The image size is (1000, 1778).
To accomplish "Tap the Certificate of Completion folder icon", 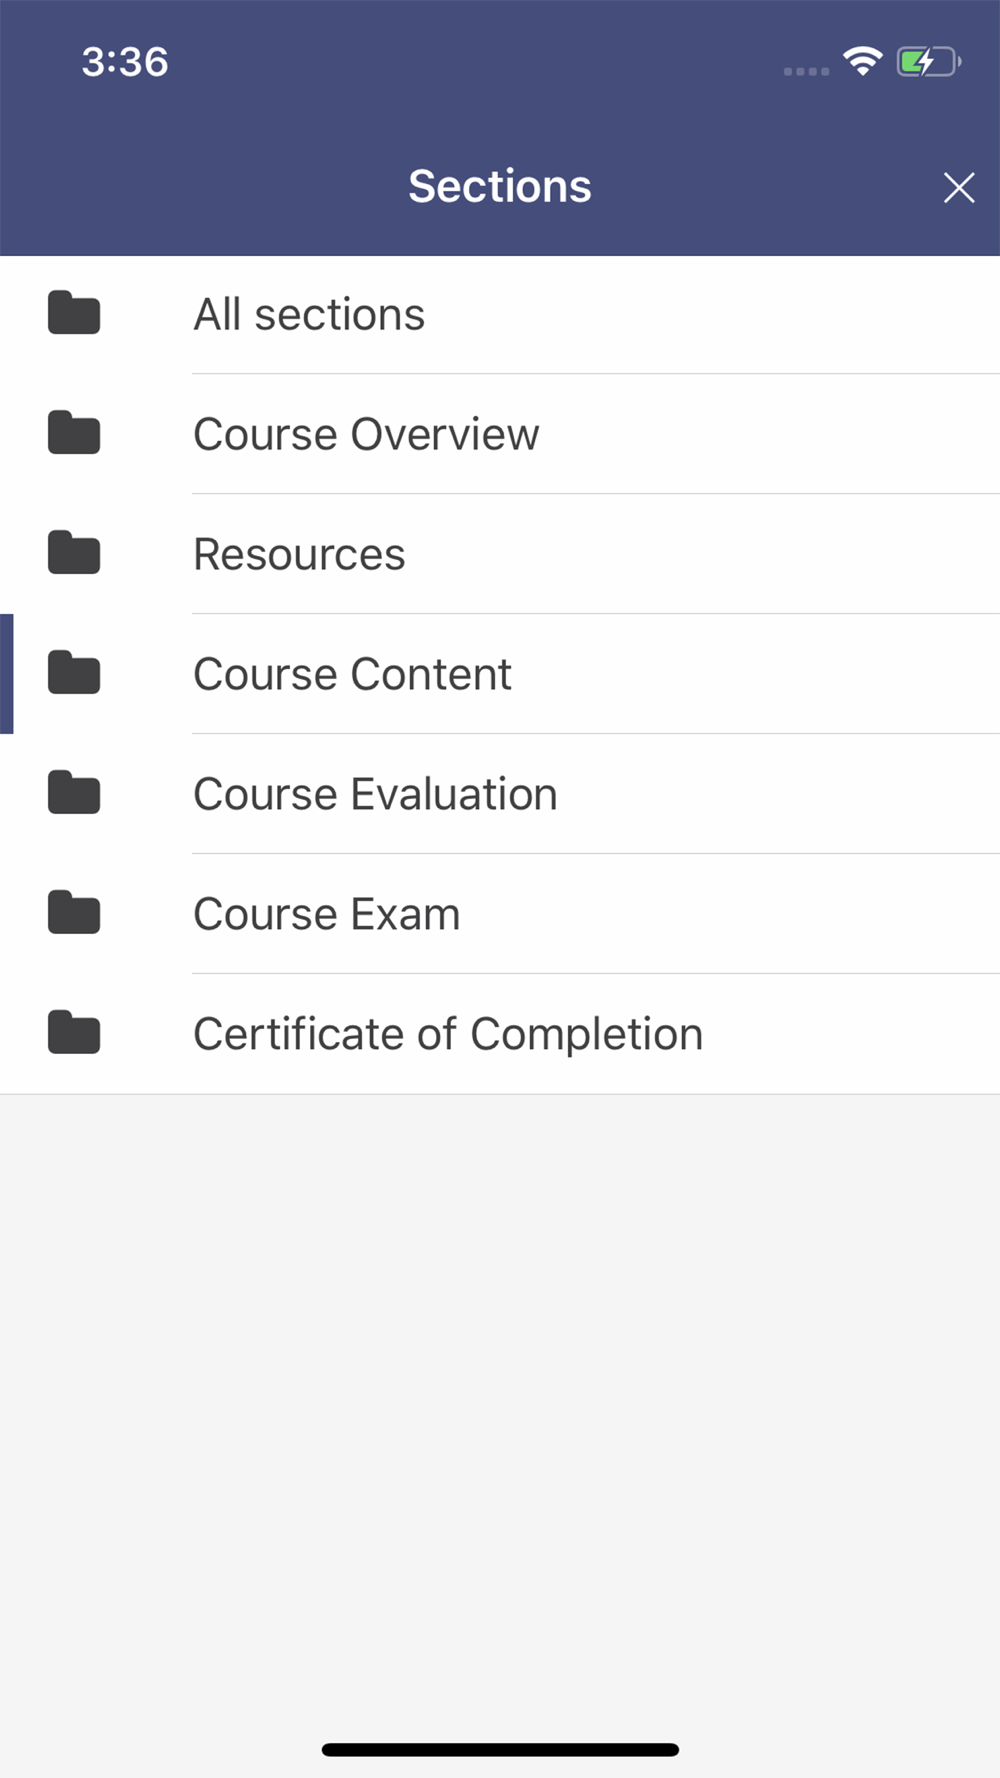I will point(74,1033).
